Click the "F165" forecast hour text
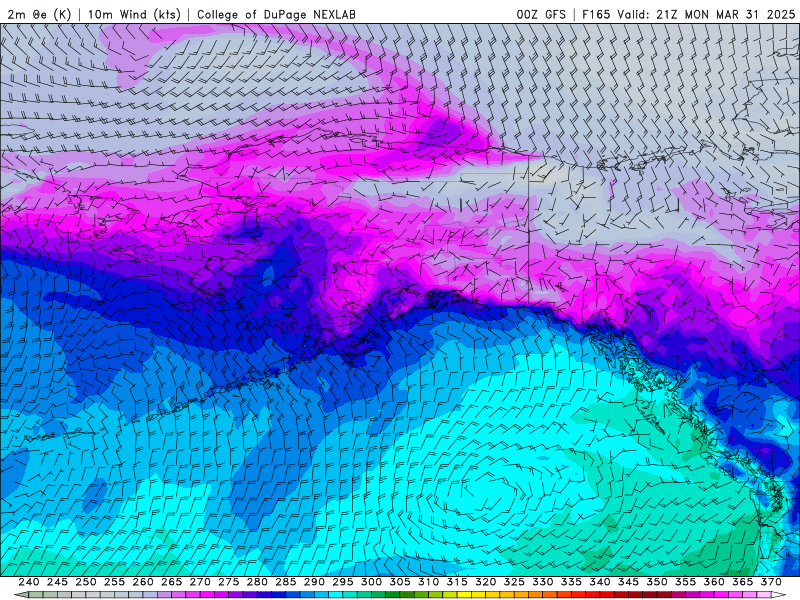This screenshot has height=600, width=800. pos(596,14)
